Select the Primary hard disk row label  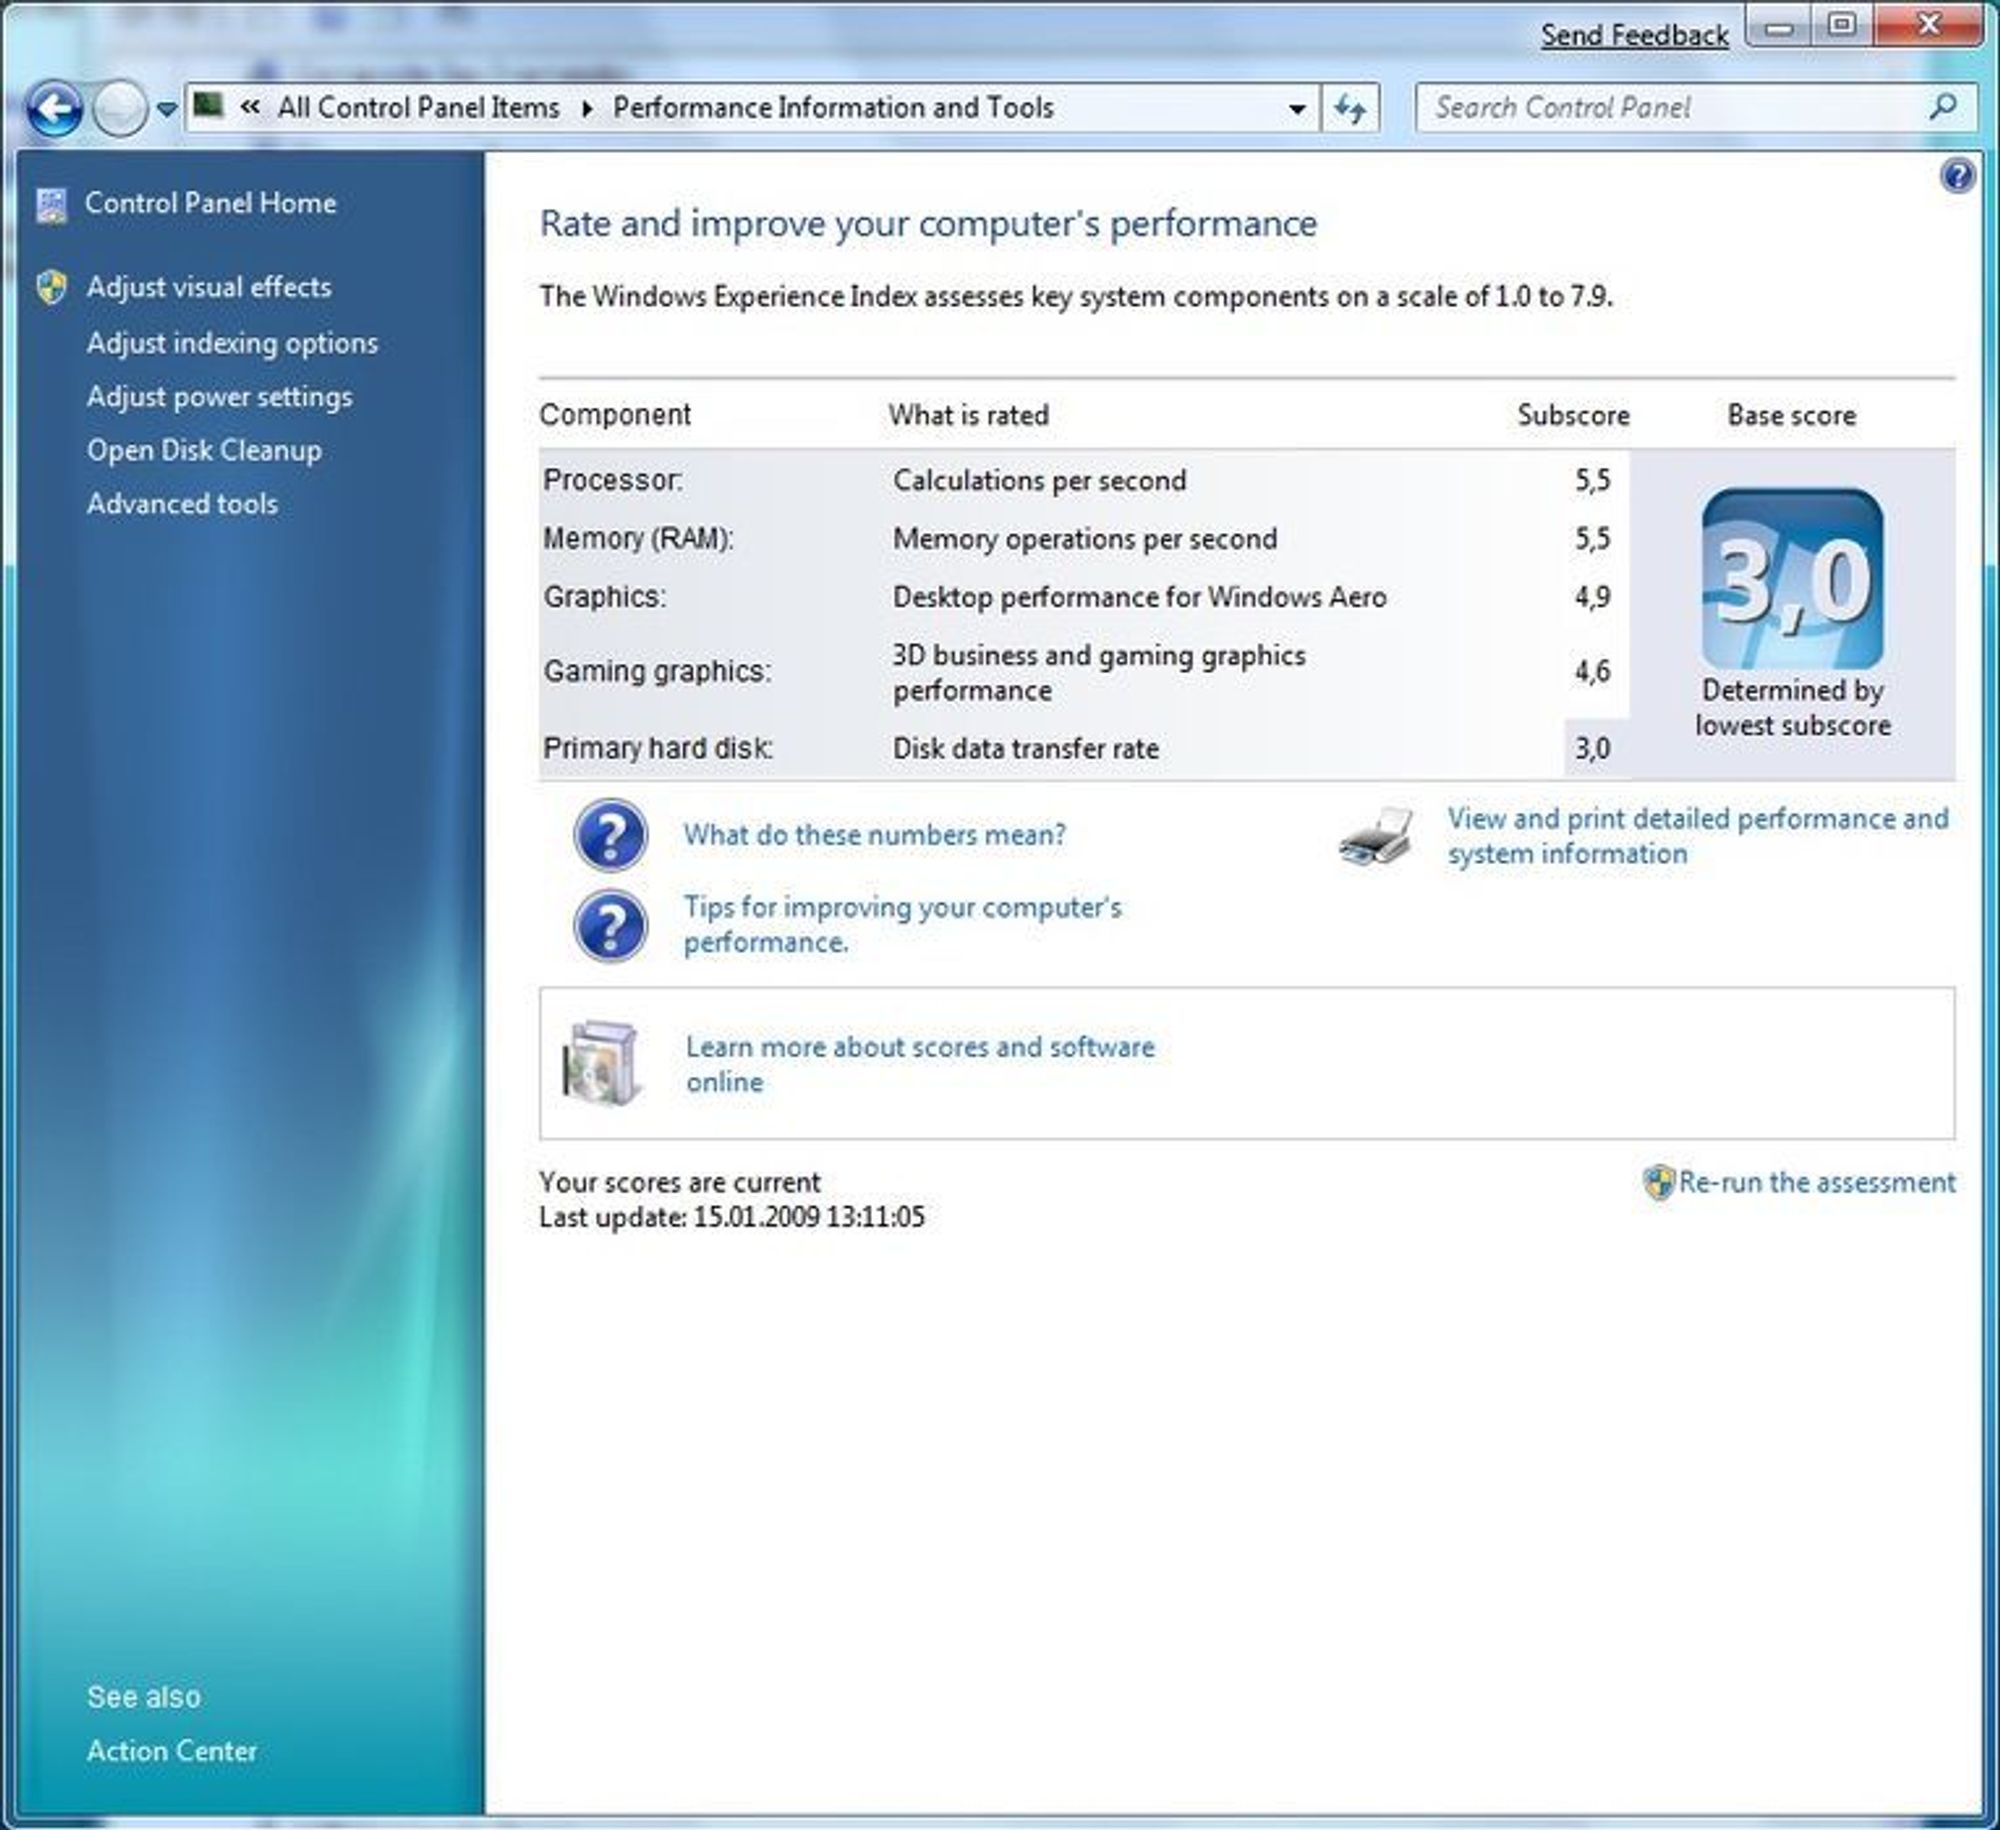658,748
